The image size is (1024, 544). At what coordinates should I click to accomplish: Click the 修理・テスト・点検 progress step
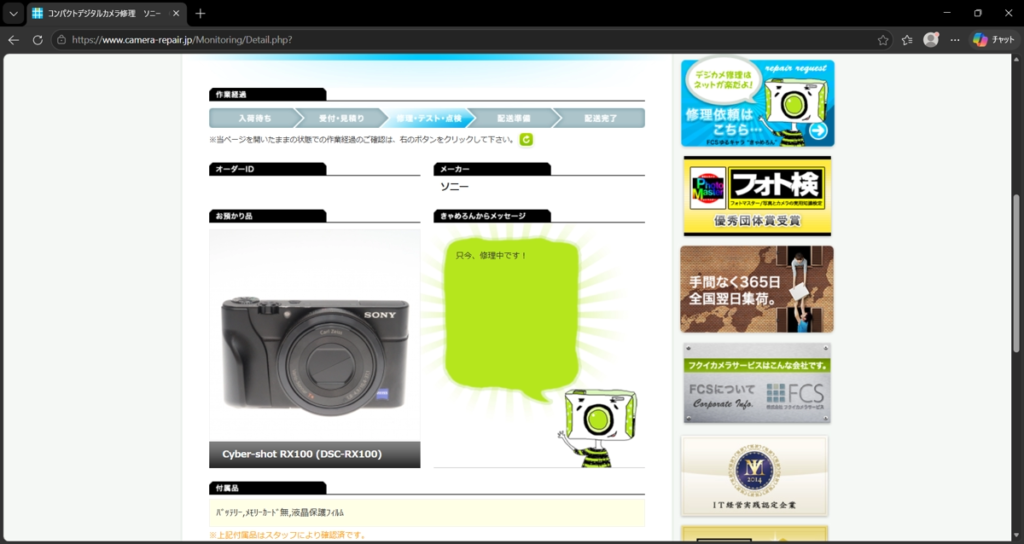point(428,118)
